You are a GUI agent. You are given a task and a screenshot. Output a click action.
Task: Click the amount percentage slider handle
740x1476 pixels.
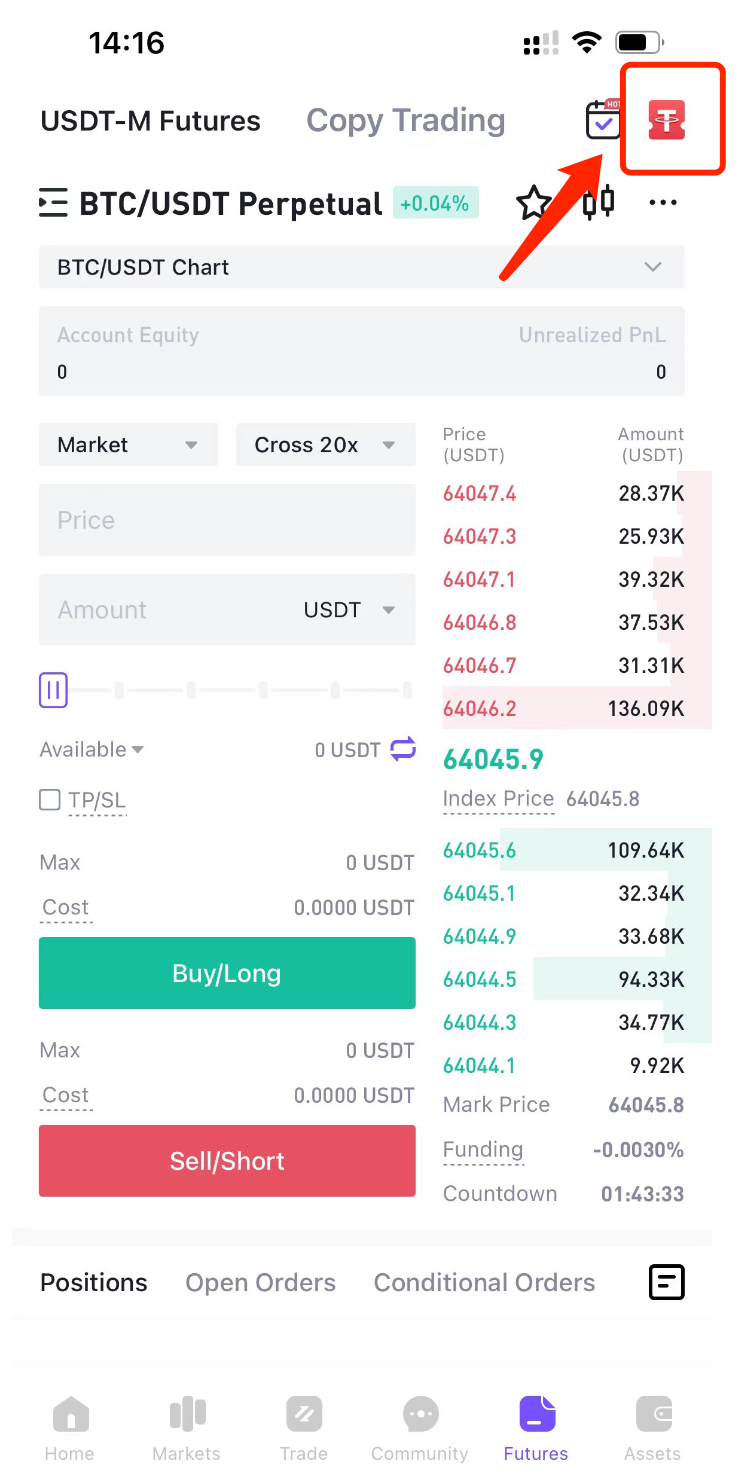click(x=53, y=690)
